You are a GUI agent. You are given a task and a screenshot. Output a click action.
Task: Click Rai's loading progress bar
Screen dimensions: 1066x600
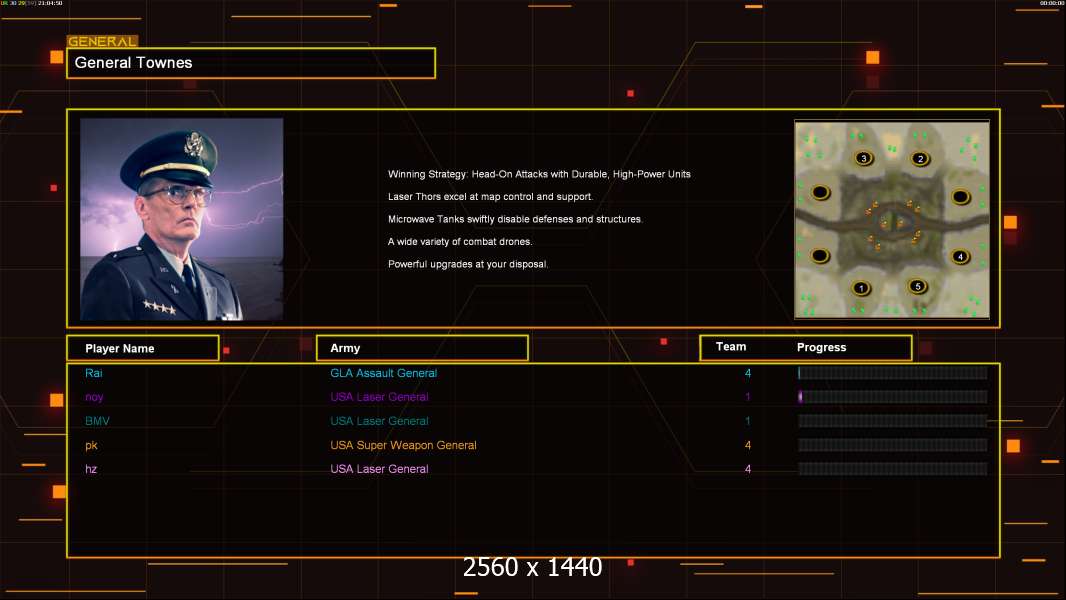(x=892, y=372)
